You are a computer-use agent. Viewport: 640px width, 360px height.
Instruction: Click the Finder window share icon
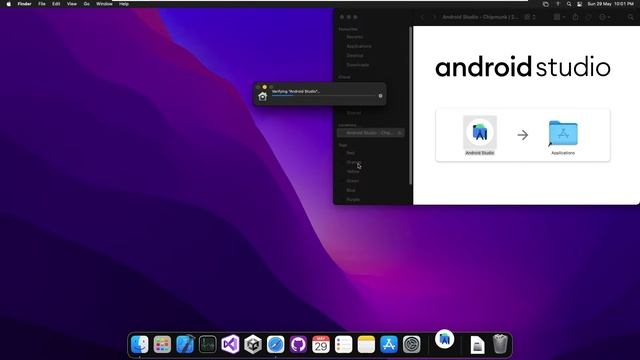pos(576,17)
